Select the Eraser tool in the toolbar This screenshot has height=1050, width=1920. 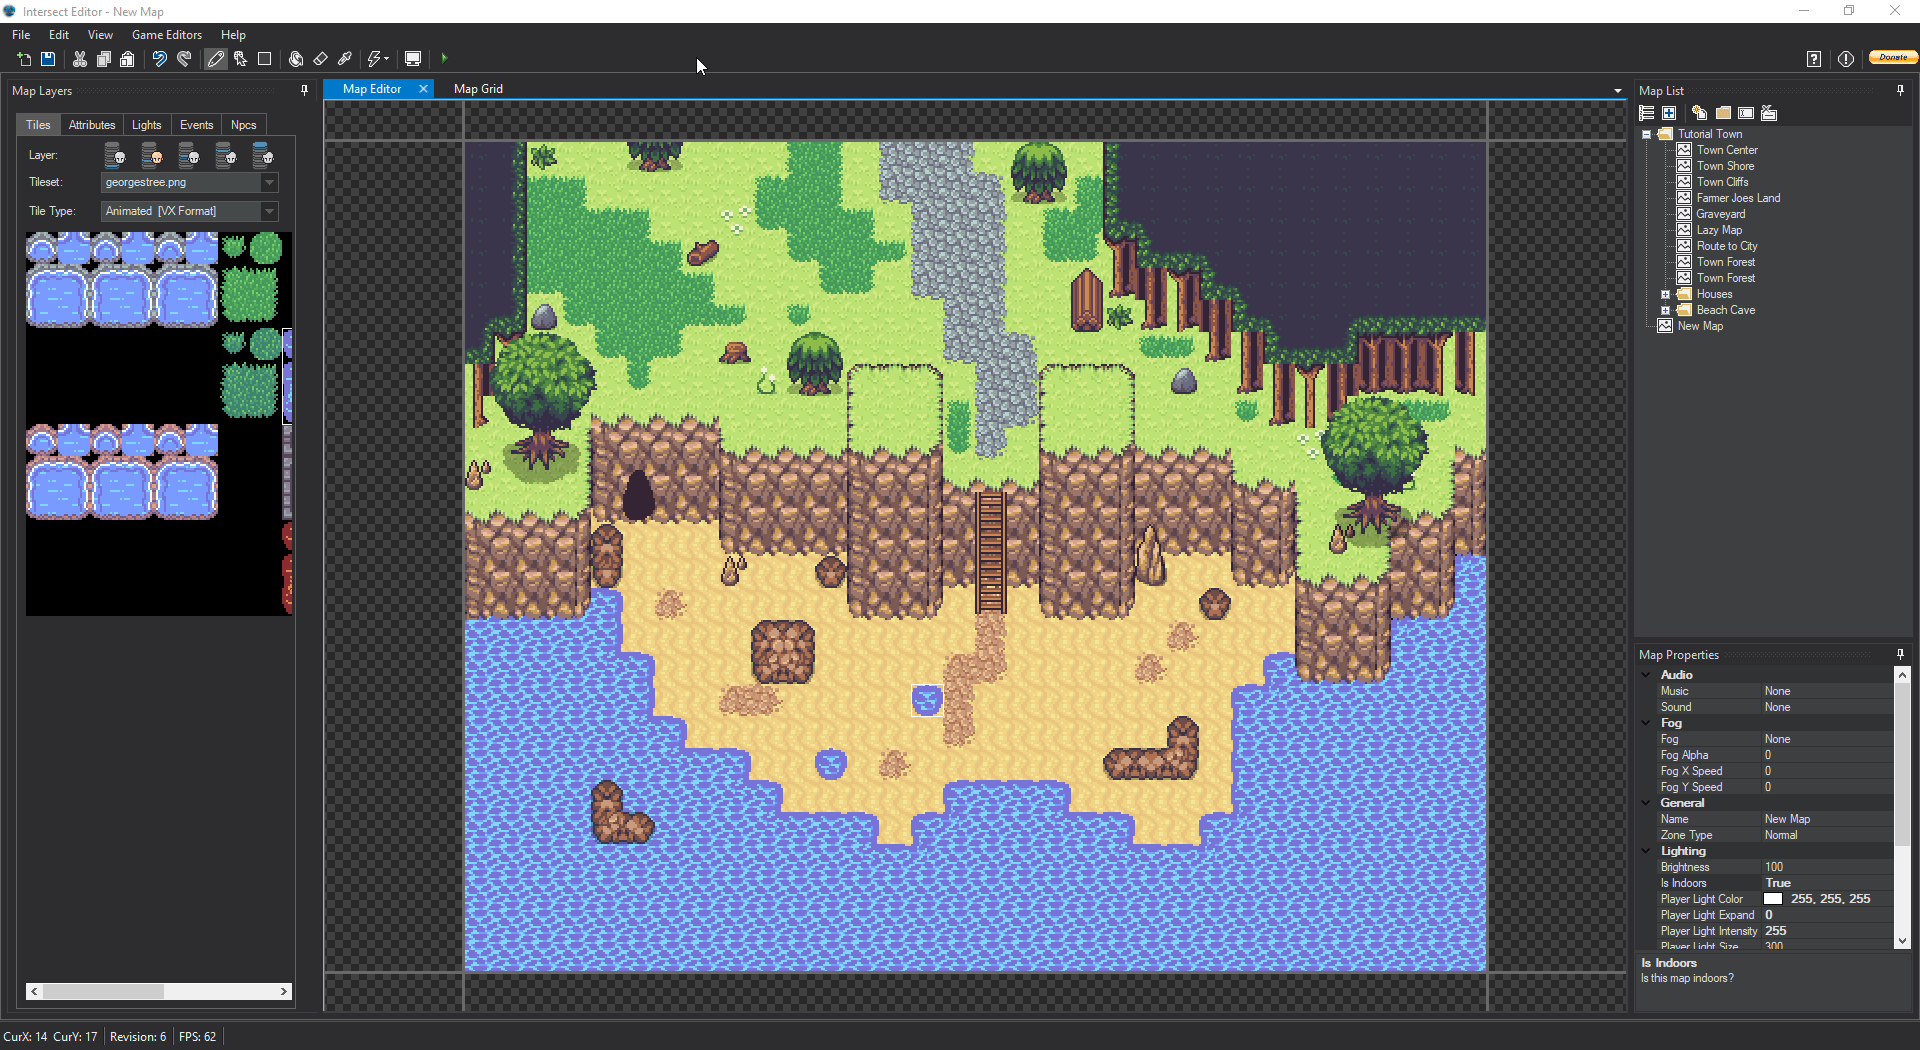[x=321, y=59]
